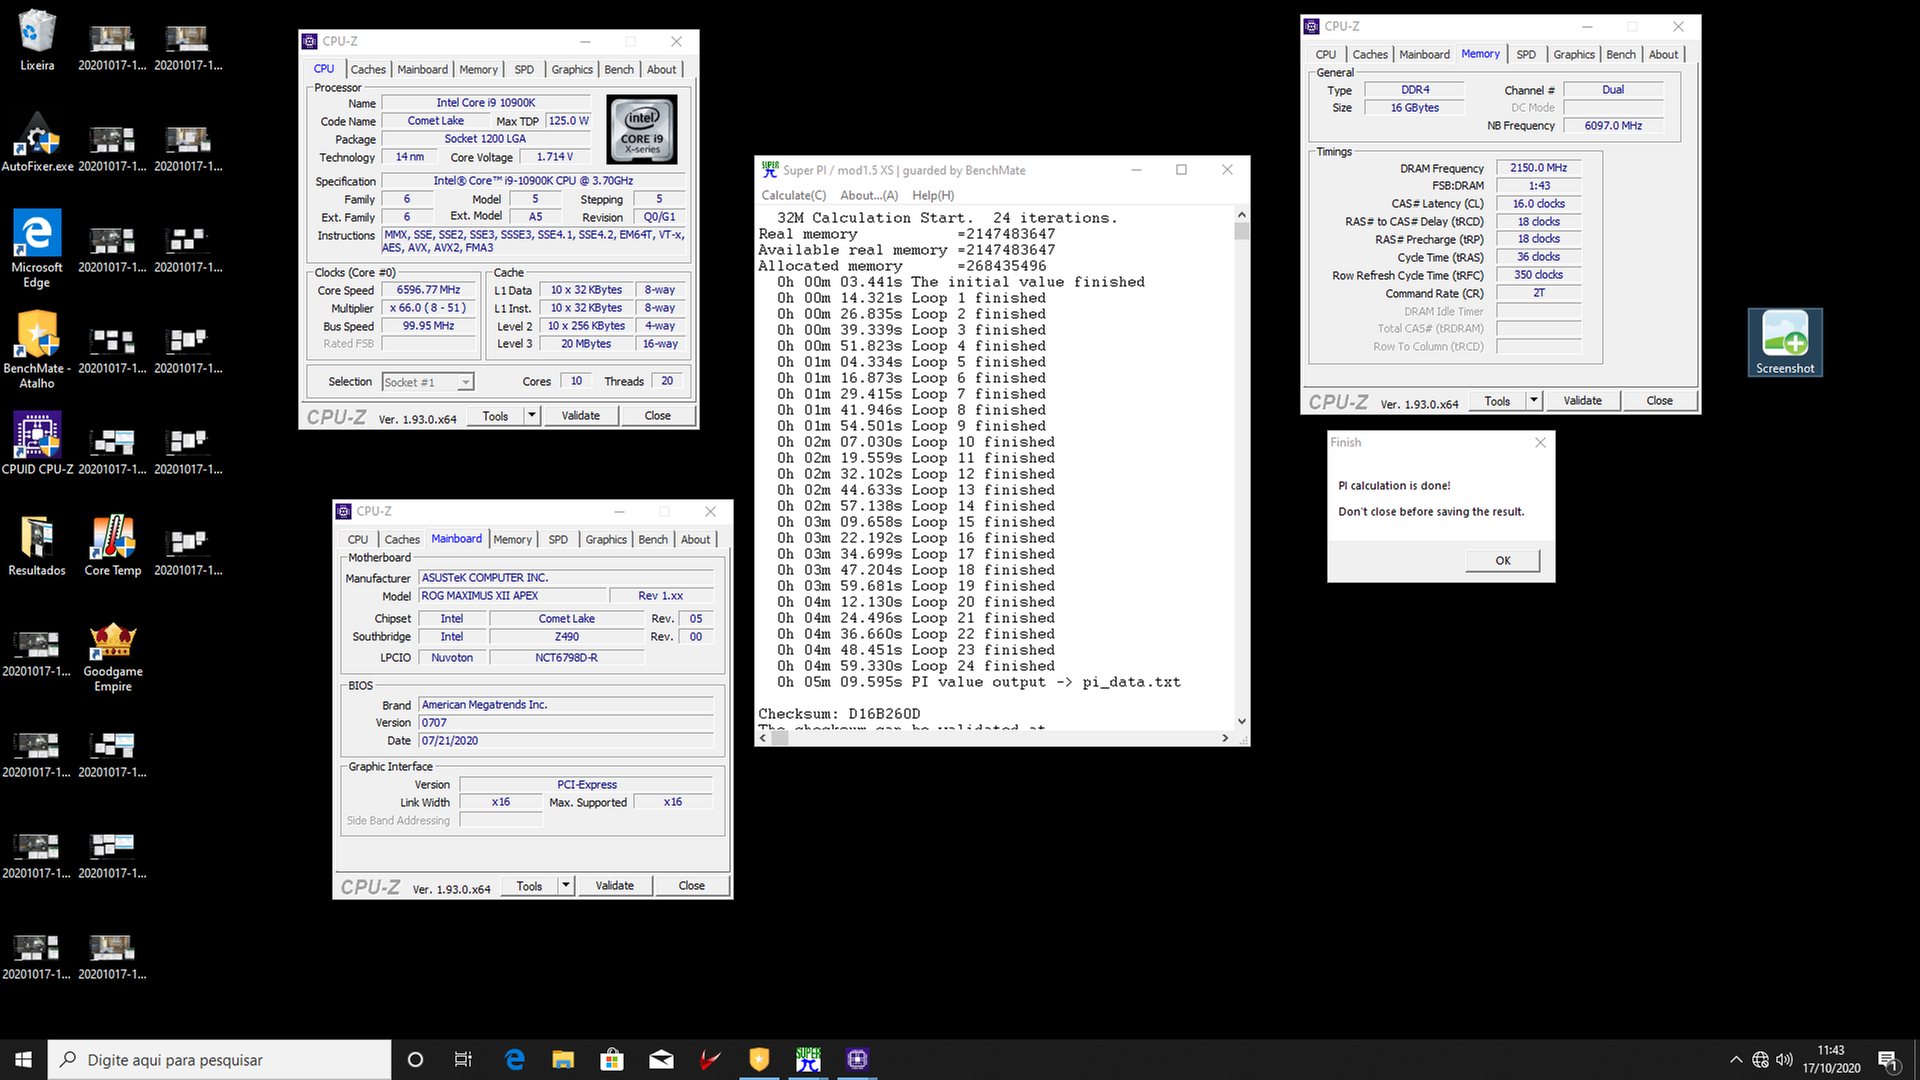This screenshot has height=1080, width=1920.
Task: Click the 'ROG MAXIMUS XII APEX' model field
Action: [x=512, y=596]
